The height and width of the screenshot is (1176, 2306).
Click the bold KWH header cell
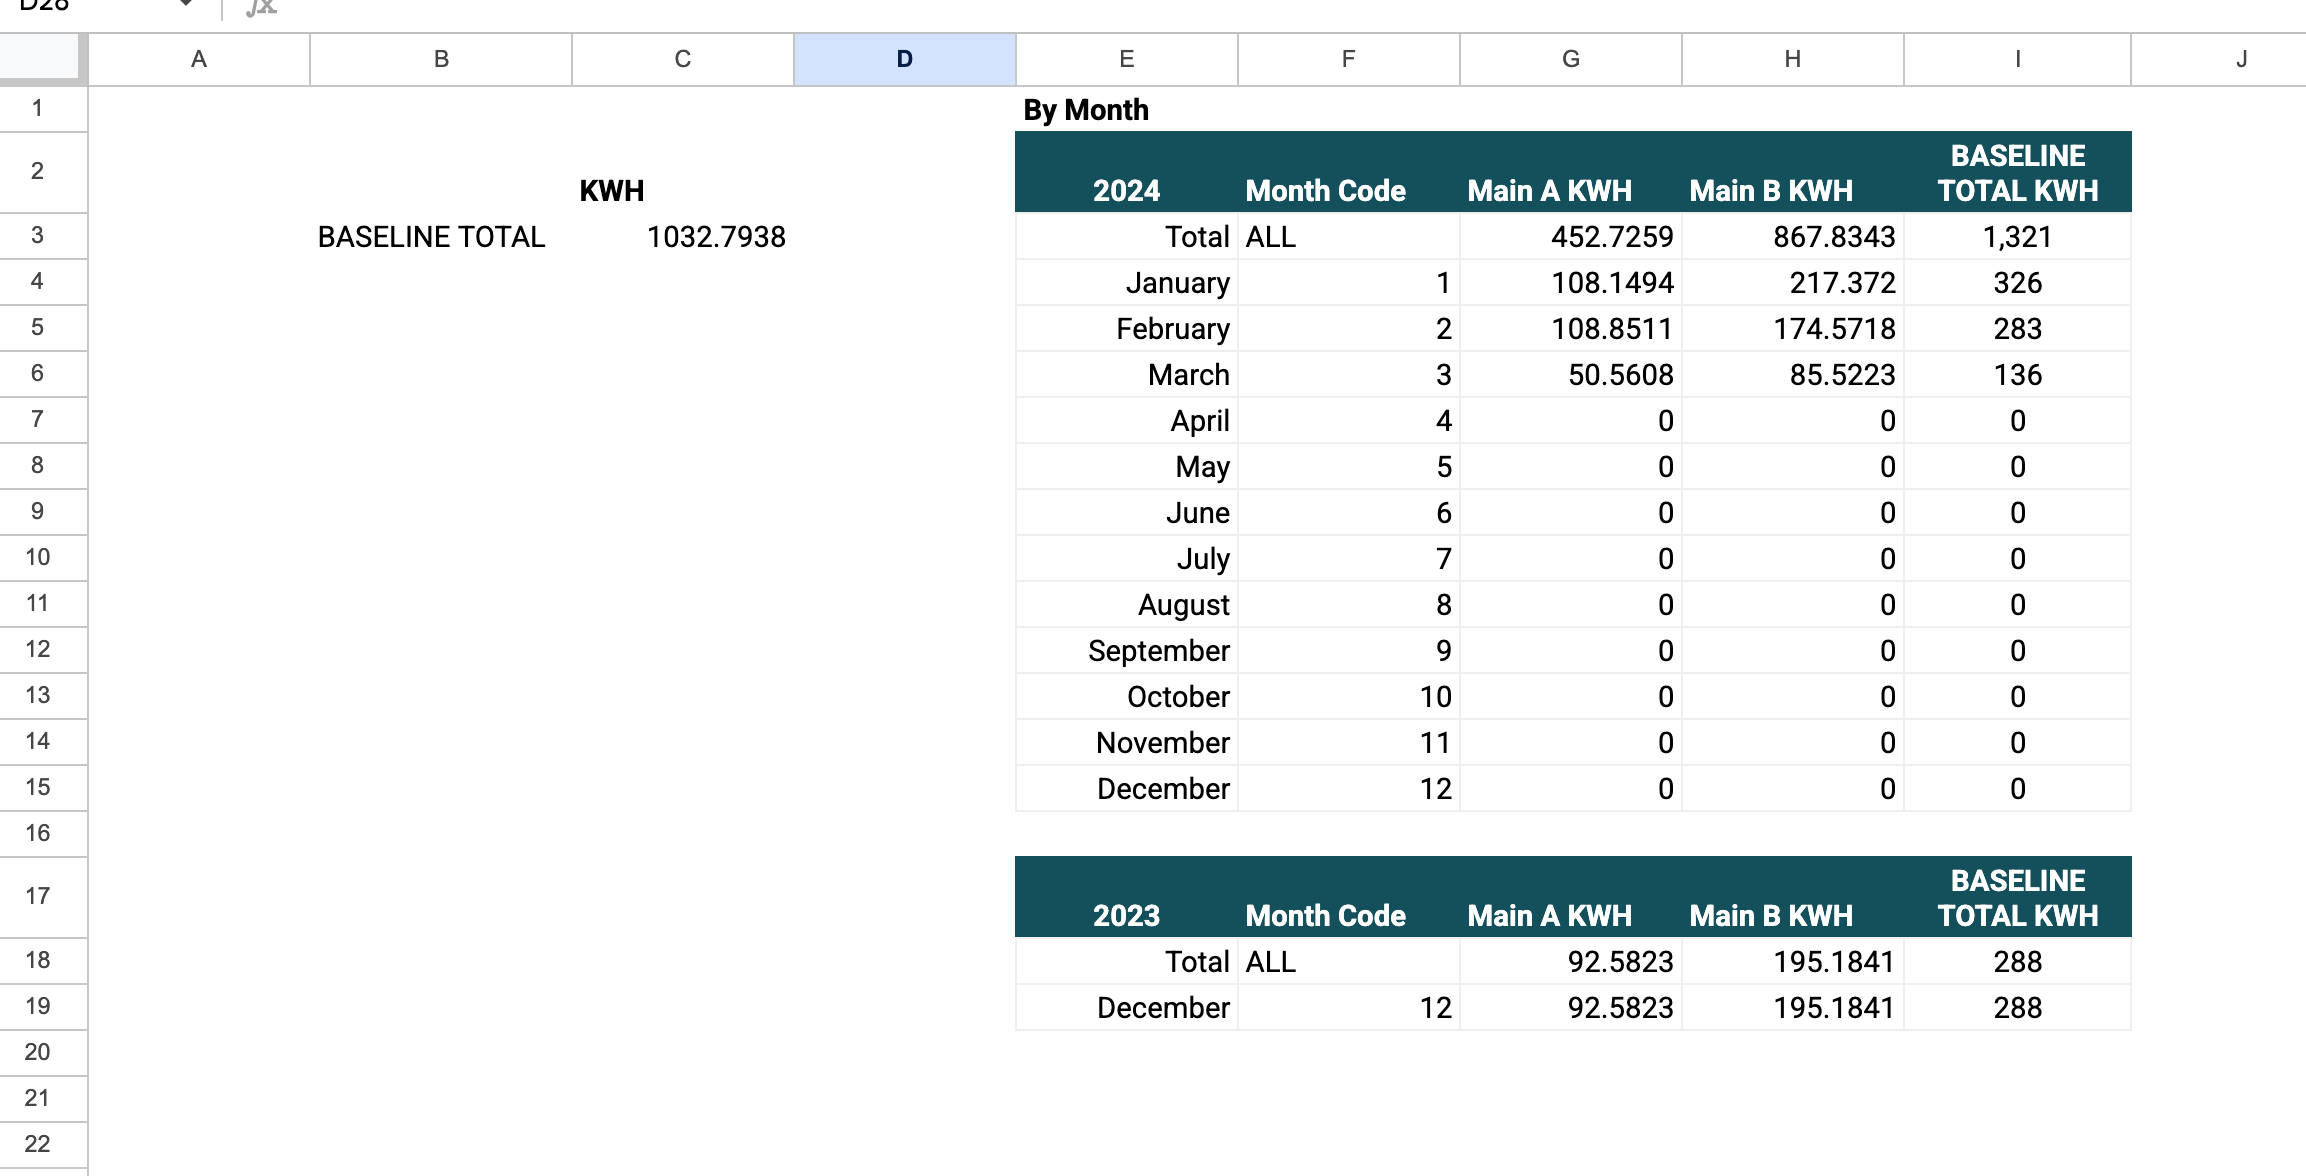[612, 190]
